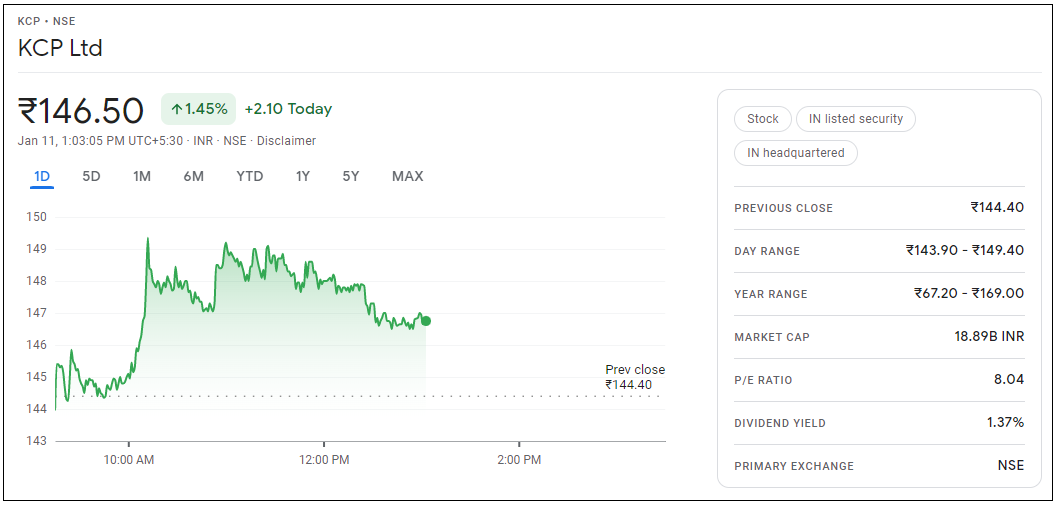Screen dimensions: 1057x505
Task: Click the MARKET CAP label
Action: click(772, 337)
